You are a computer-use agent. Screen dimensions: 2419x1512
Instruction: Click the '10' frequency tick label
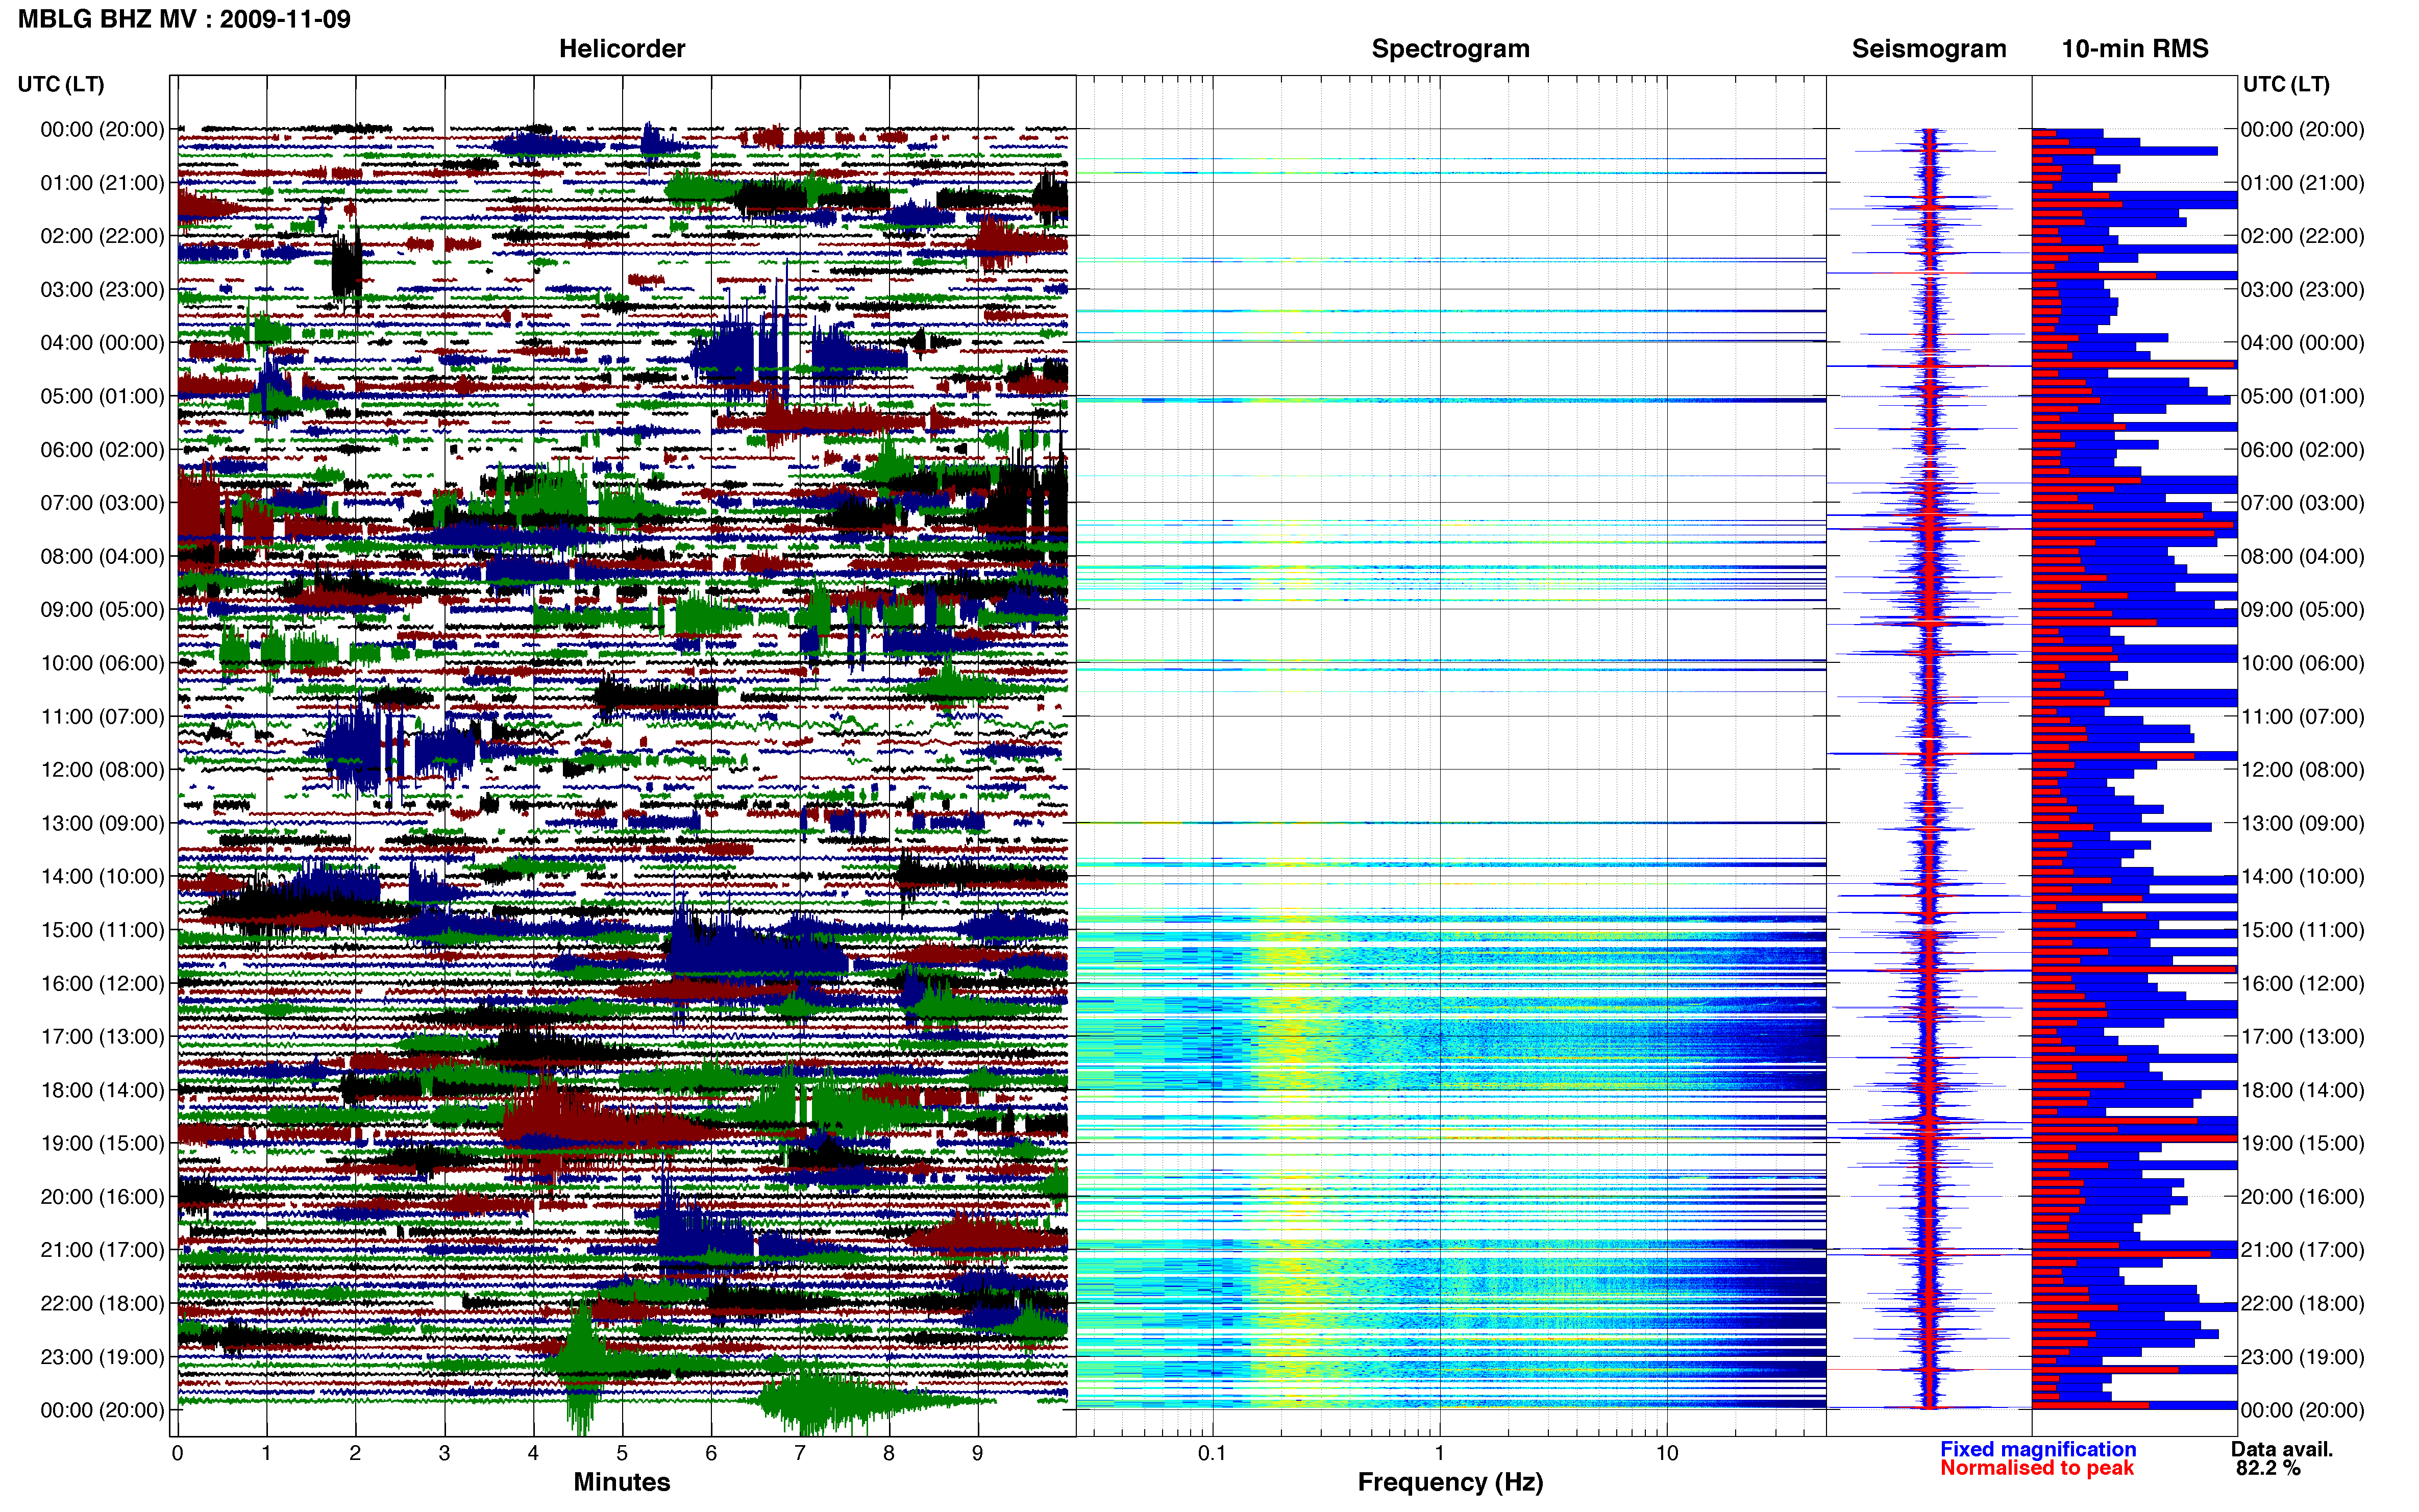click(1666, 1453)
